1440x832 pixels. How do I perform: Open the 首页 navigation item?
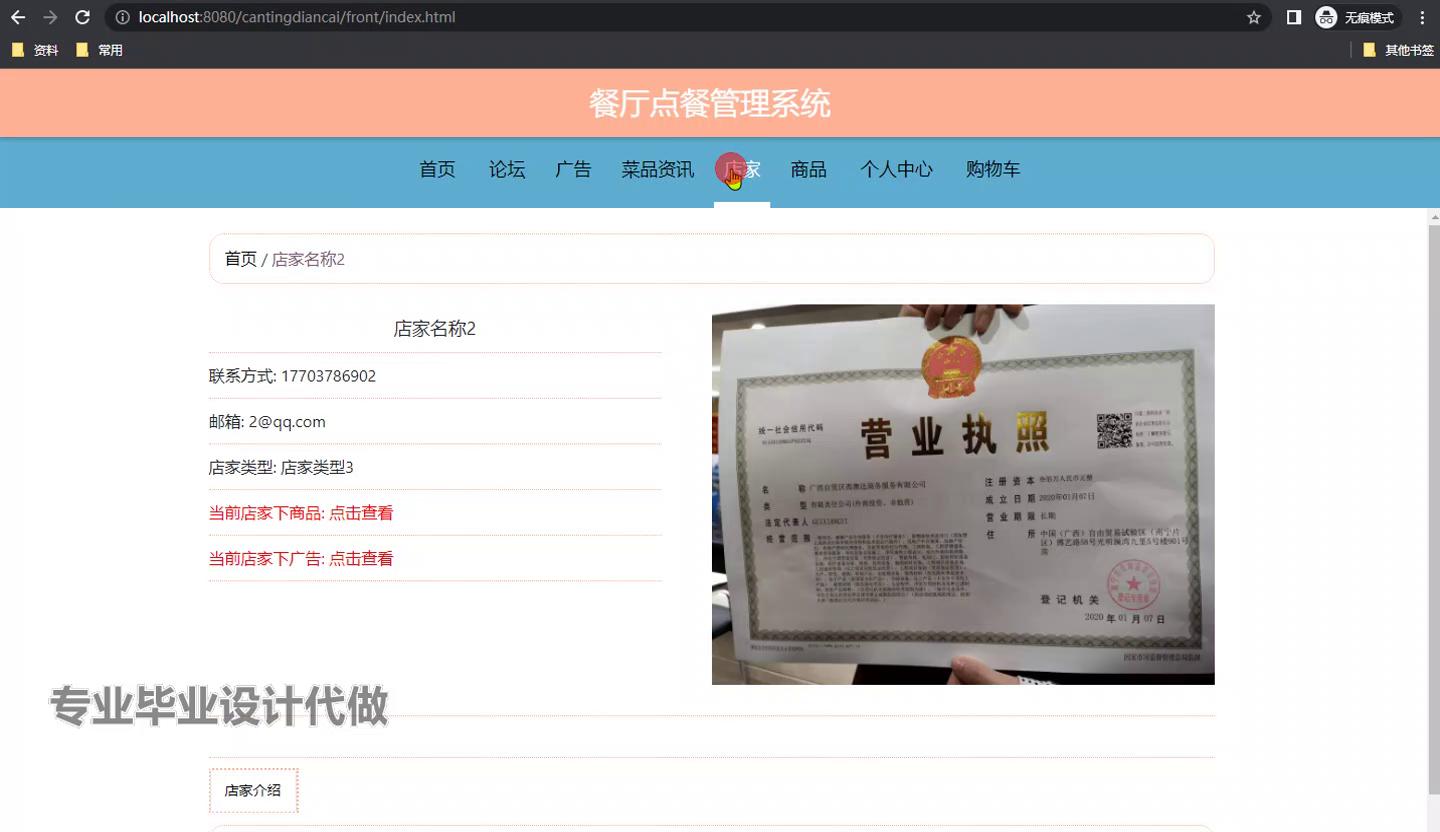[437, 169]
